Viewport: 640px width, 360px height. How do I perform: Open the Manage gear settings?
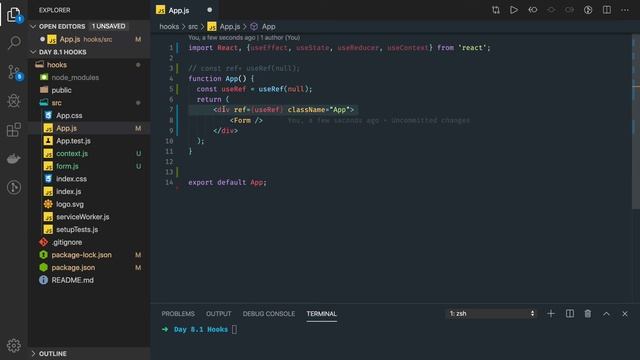(x=14, y=345)
